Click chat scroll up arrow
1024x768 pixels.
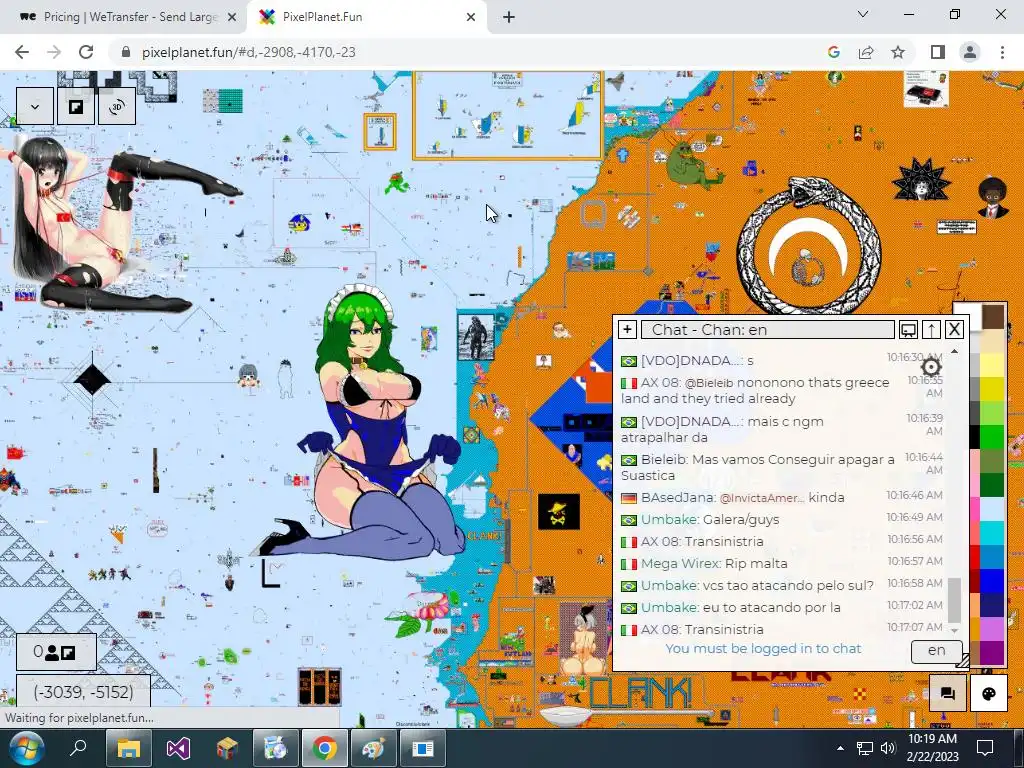(x=954, y=352)
